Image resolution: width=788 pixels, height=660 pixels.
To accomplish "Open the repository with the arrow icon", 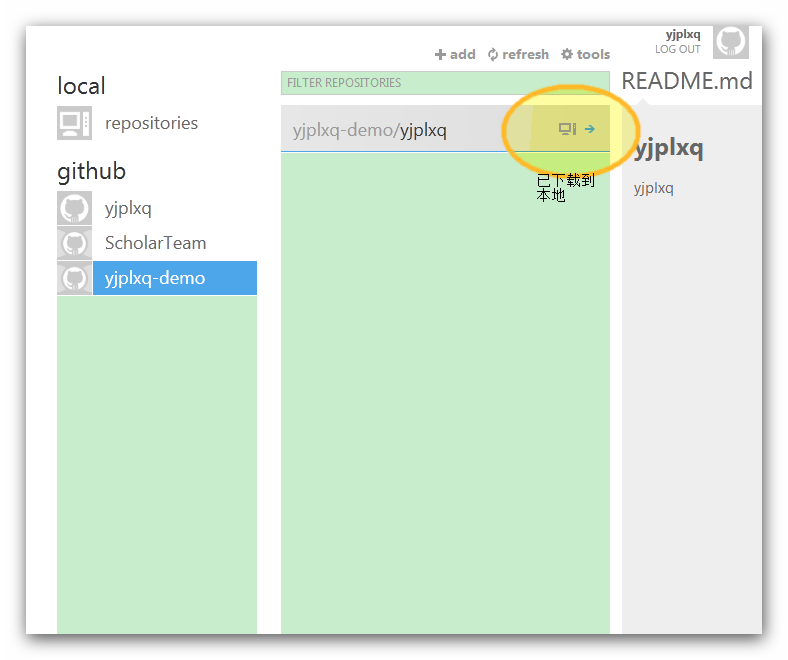I will click(590, 129).
